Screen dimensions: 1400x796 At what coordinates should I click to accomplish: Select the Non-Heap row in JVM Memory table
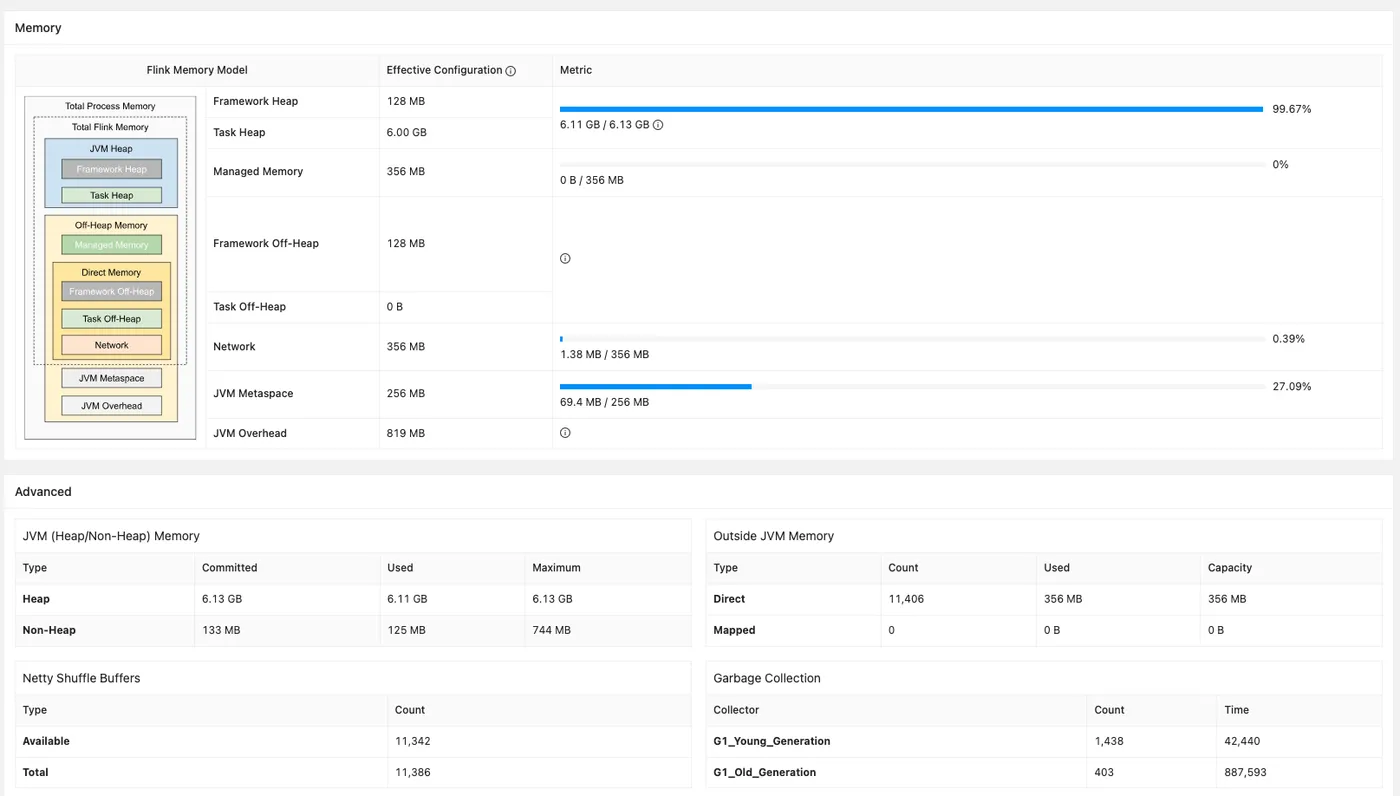coord(49,630)
